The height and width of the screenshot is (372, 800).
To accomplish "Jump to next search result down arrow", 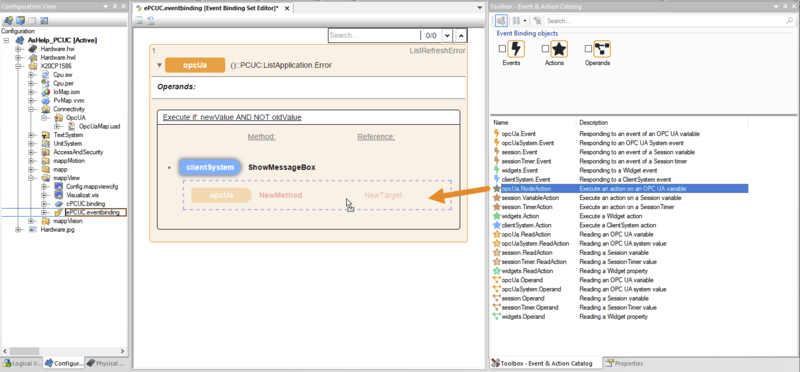I will (x=447, y=36).
